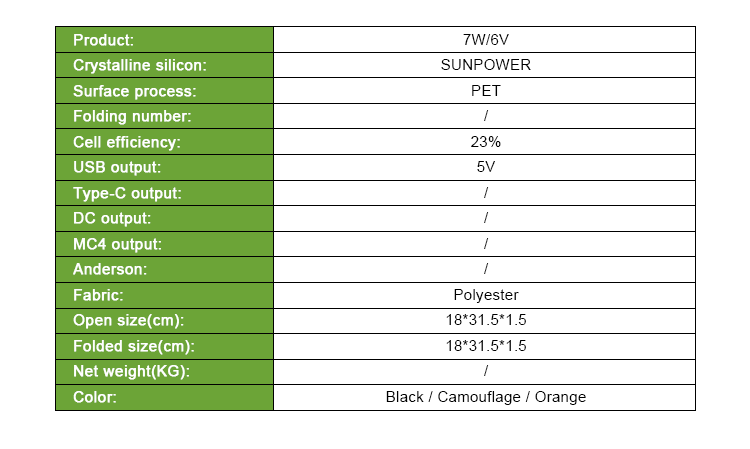The height and width of the screenshot is (449, 750).
Task: Click the Open size(cm) label
Action: coord(128,320)
